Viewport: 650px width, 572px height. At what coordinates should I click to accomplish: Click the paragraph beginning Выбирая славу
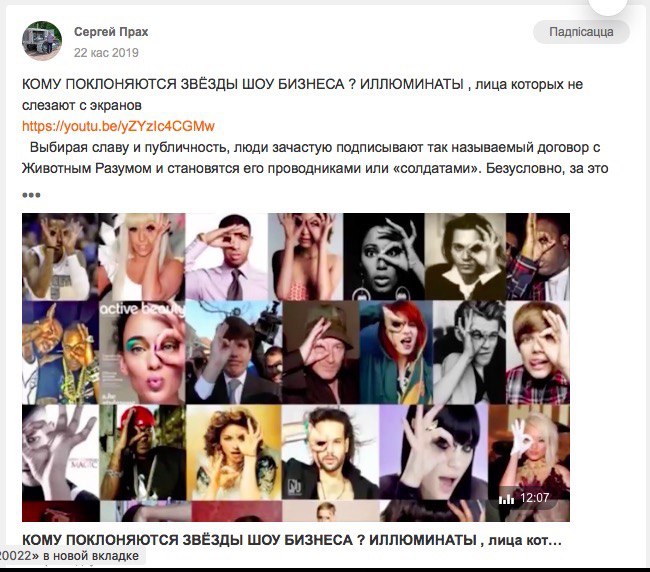315,158
